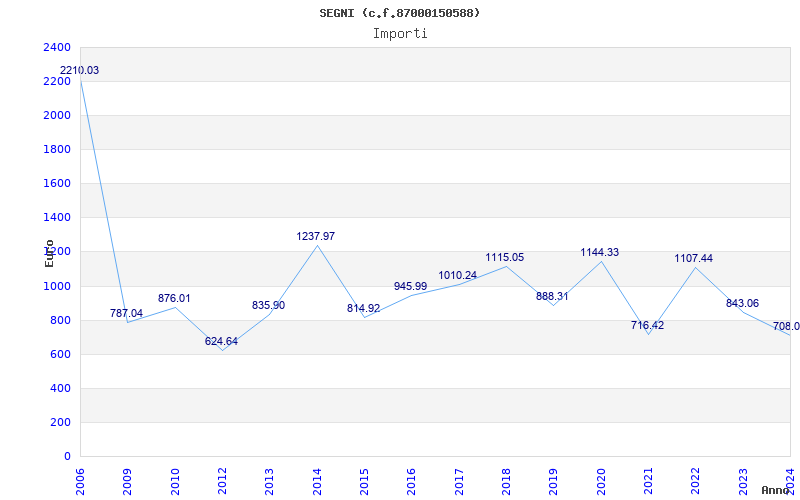Select the 1144.33 value label

pos(600,253)
